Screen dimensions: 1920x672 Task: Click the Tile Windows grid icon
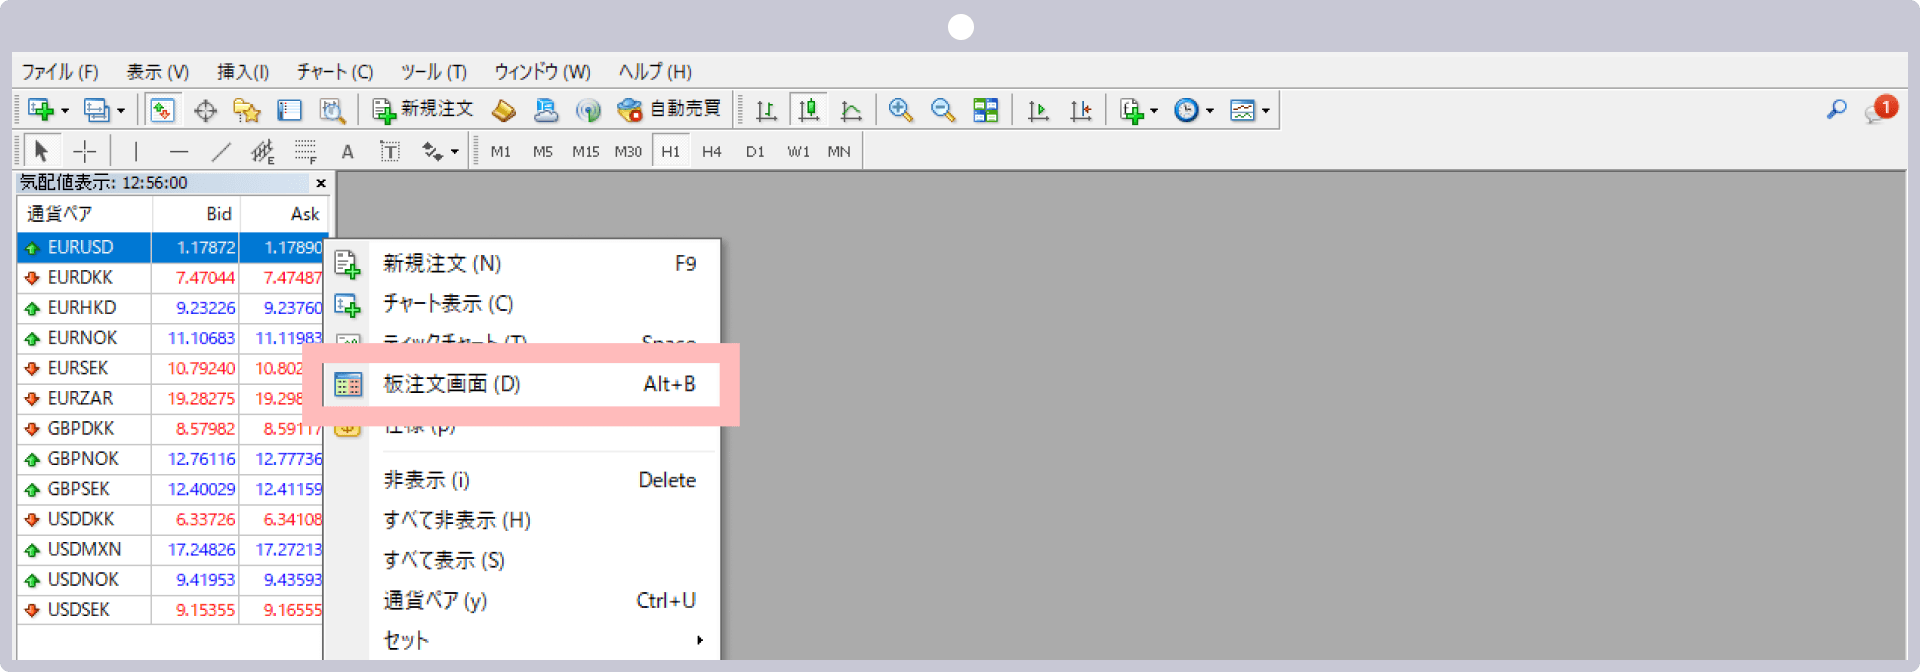[985, 110]
